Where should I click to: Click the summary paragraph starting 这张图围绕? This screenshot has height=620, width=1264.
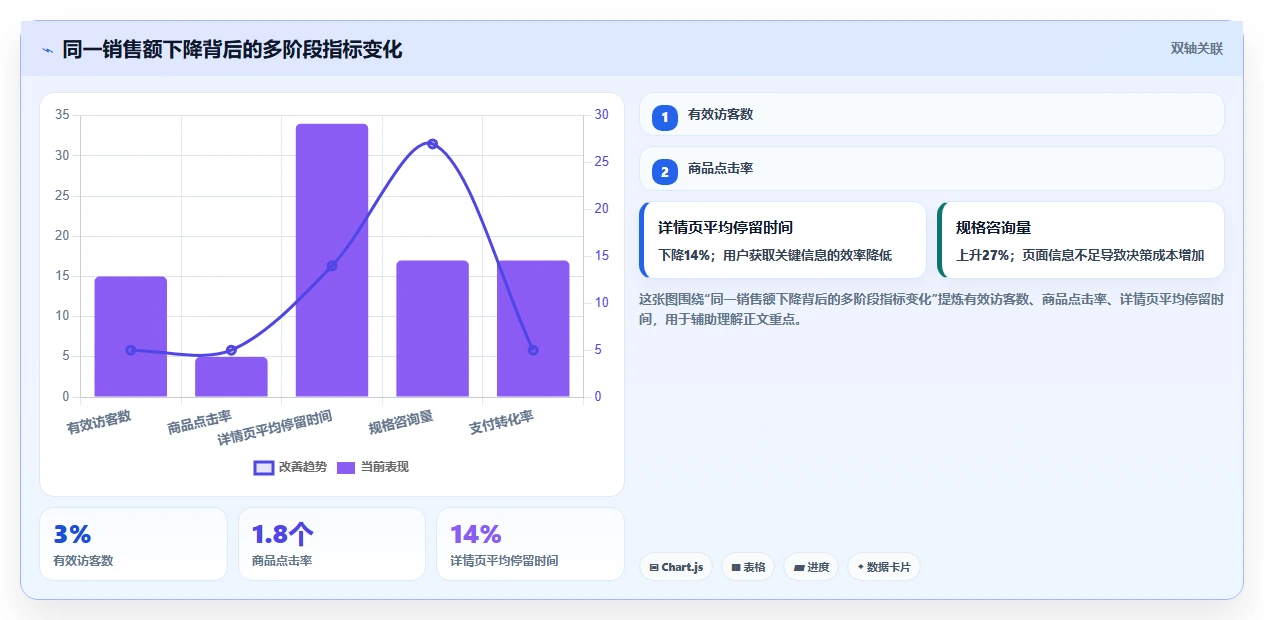931,309
